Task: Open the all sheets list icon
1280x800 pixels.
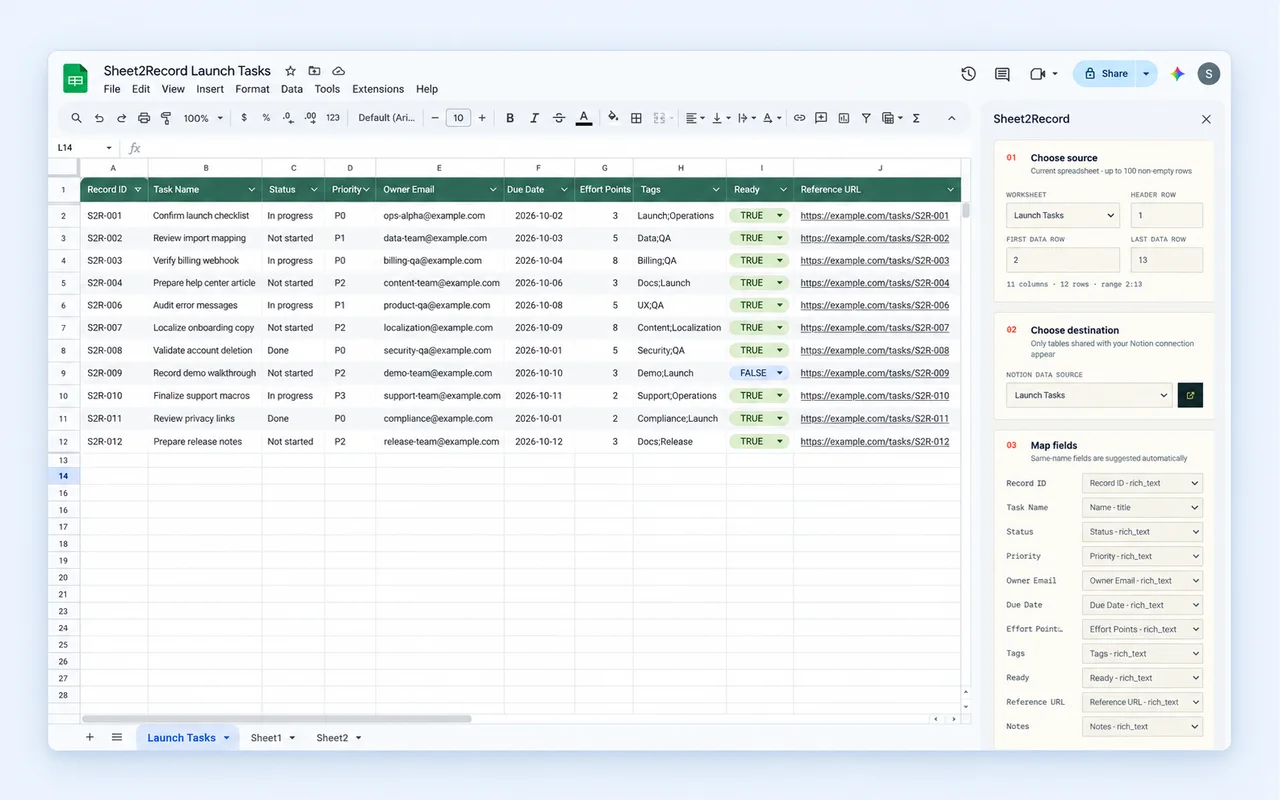Action: [x=117, y=737]
